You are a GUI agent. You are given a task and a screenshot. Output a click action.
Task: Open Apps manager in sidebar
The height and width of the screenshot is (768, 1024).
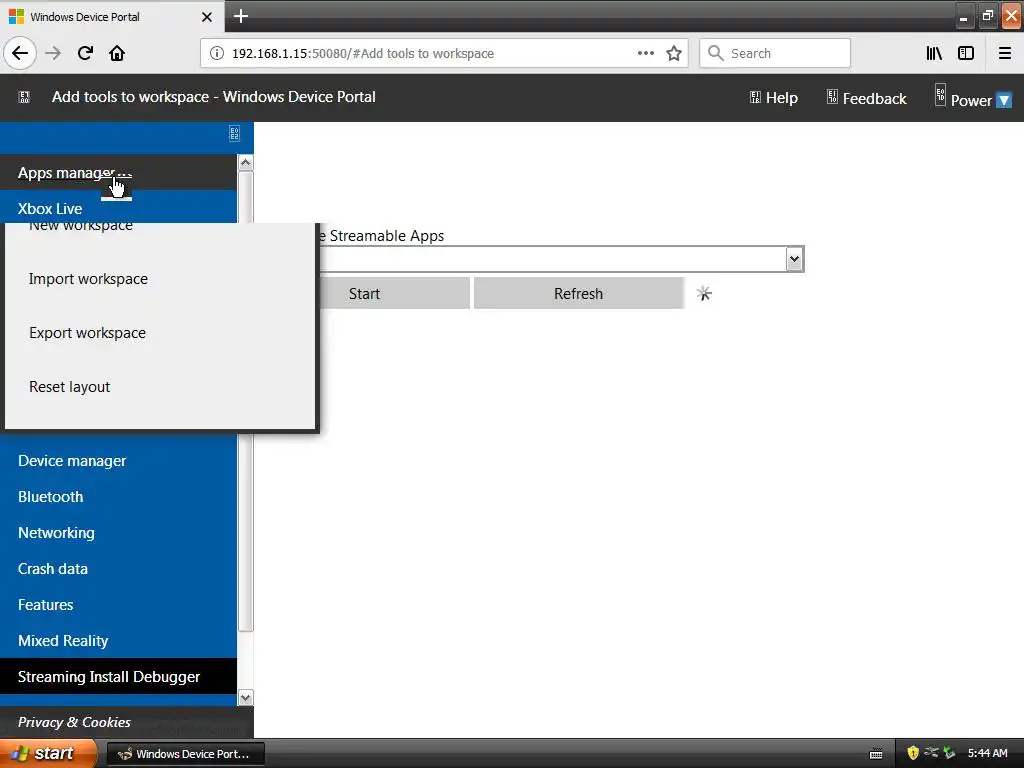[118, 172]
